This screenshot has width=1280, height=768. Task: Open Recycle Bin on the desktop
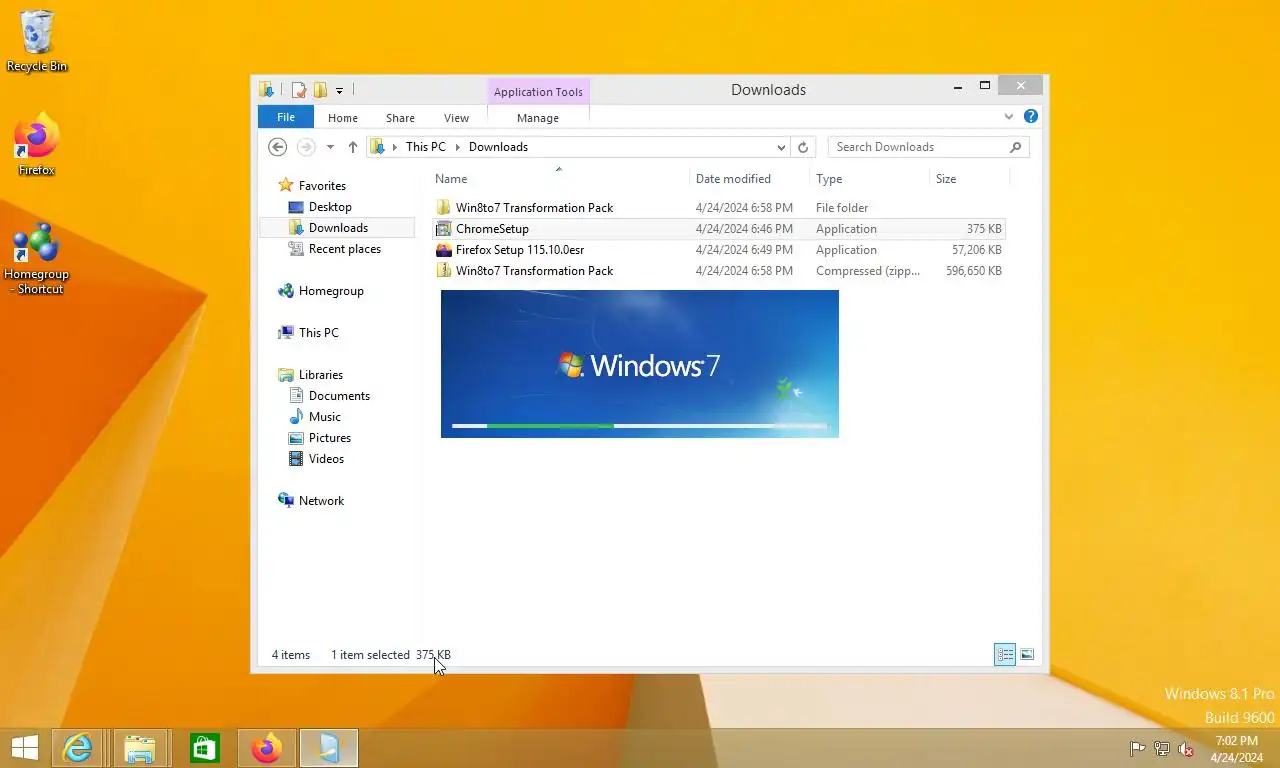37,41
